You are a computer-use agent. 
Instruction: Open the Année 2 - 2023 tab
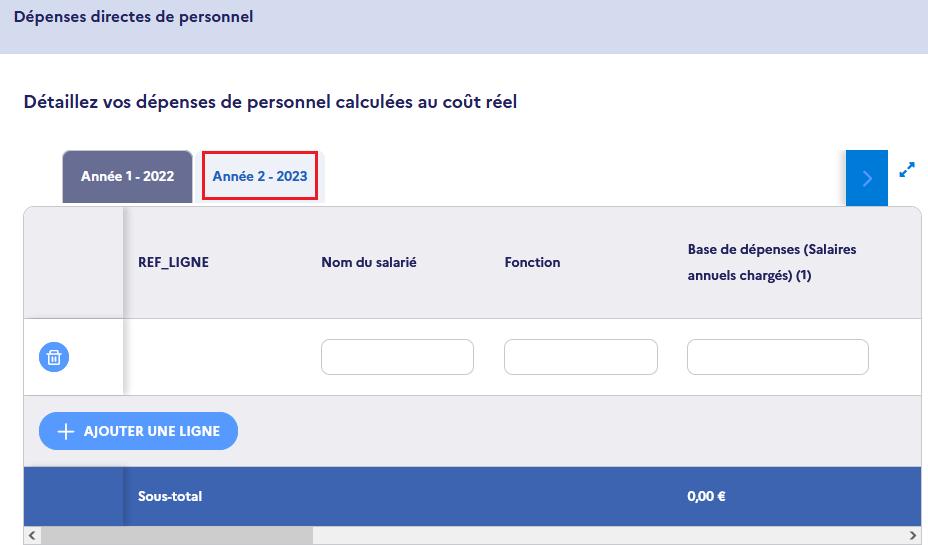point(260,176)
